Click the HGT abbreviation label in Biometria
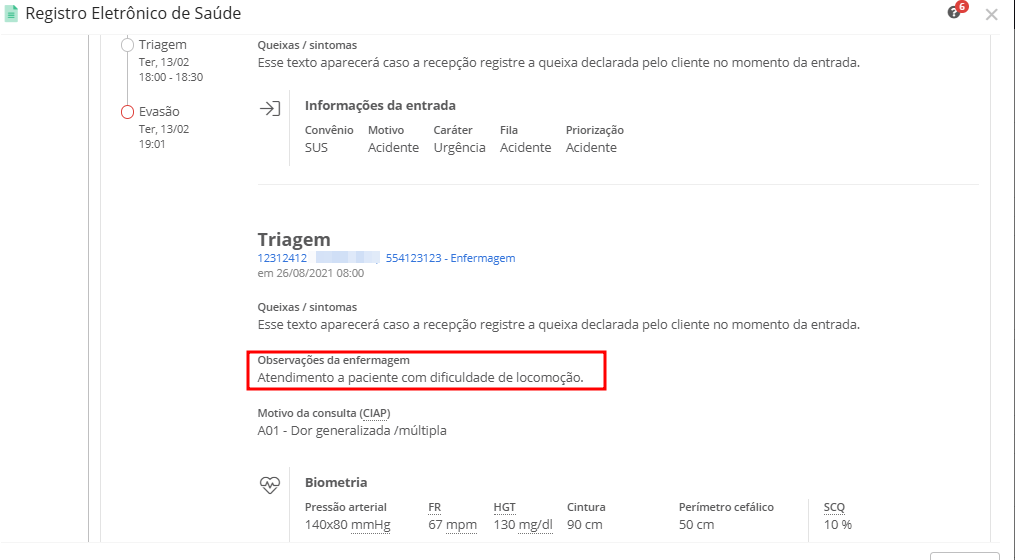1015x560 pixels. pyautogui.click(x=505, y=507)
